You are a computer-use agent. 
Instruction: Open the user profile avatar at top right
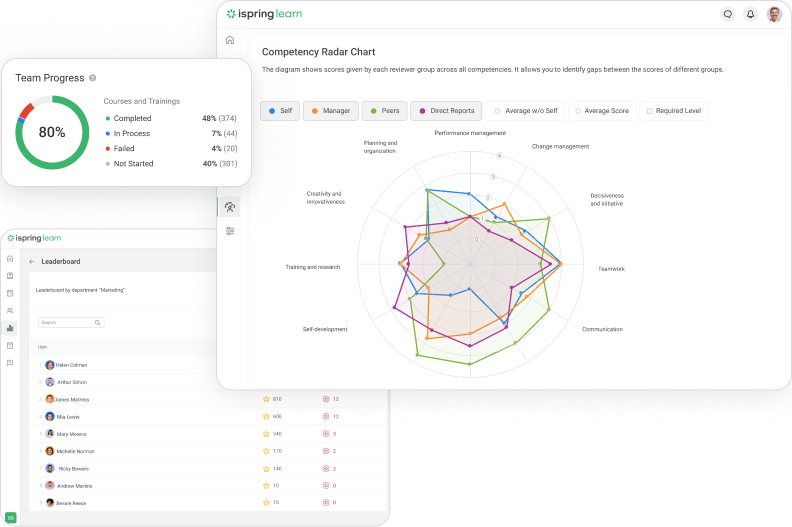coord(774,14)
